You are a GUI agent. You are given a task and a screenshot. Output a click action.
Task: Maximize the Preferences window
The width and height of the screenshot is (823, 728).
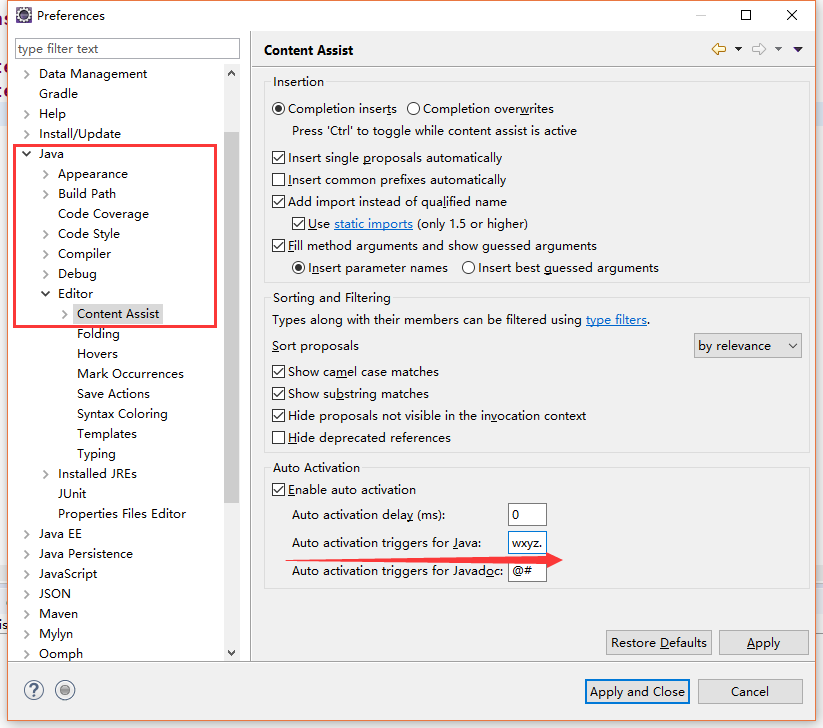746,15
